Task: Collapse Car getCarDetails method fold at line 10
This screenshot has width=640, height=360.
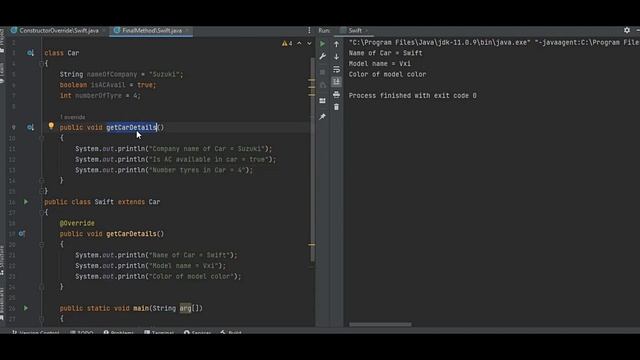Action: [42, 138]
